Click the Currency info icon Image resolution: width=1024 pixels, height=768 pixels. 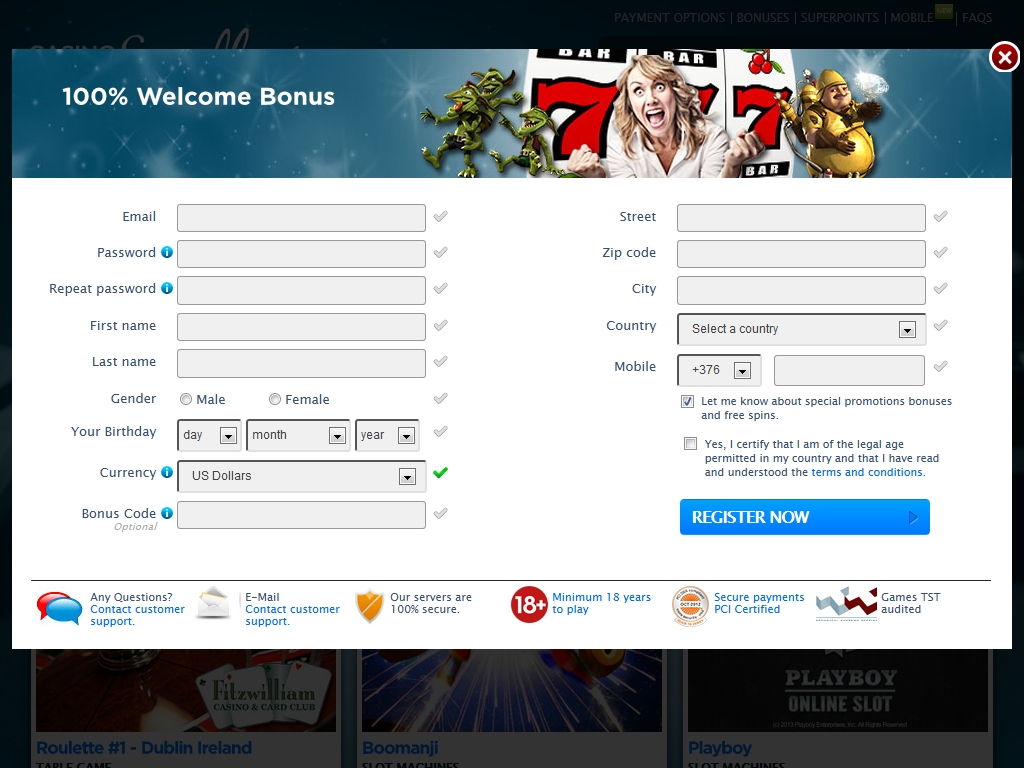(x=167, y=473)
